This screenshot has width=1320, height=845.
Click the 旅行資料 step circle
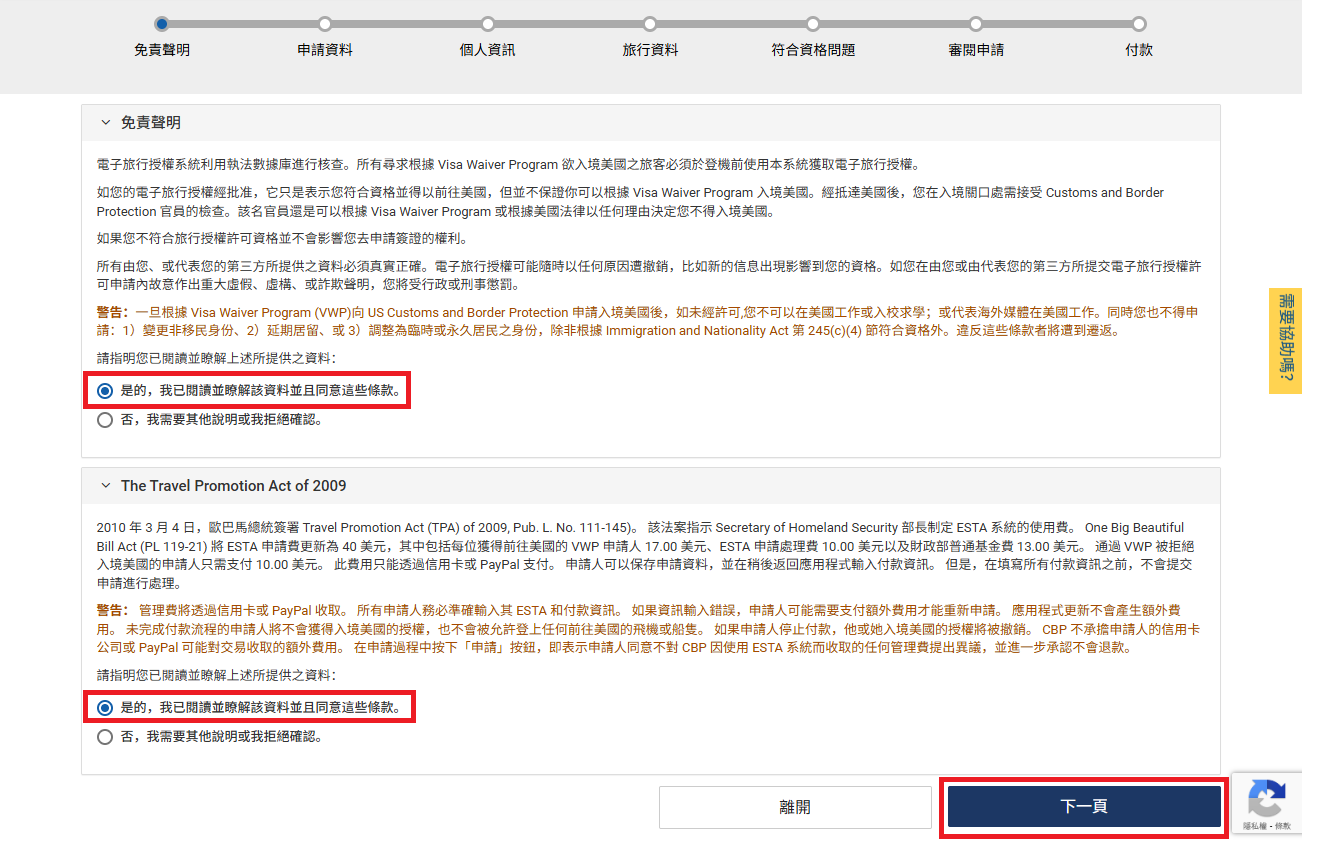(650, 24)
